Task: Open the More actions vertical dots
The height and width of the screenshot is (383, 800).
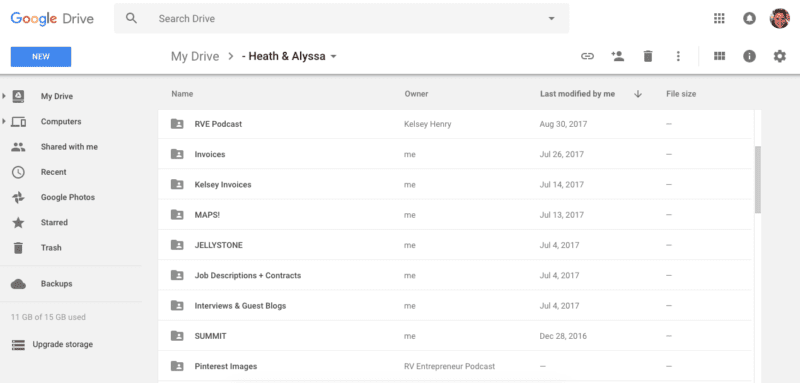Action: 678,56
